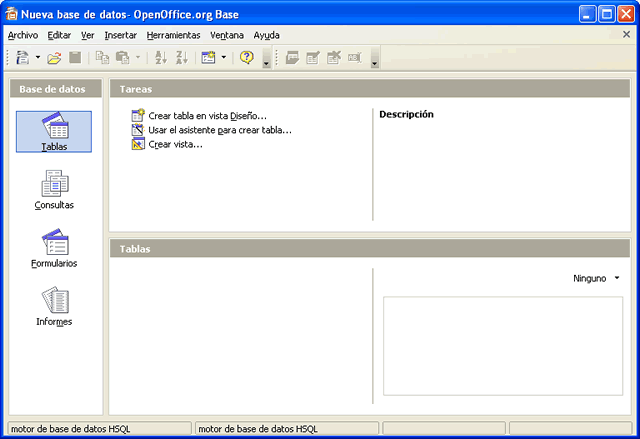Click the Paste toolbar icon
Viewport: 640px width, 439px height.
tap(122, 58)
